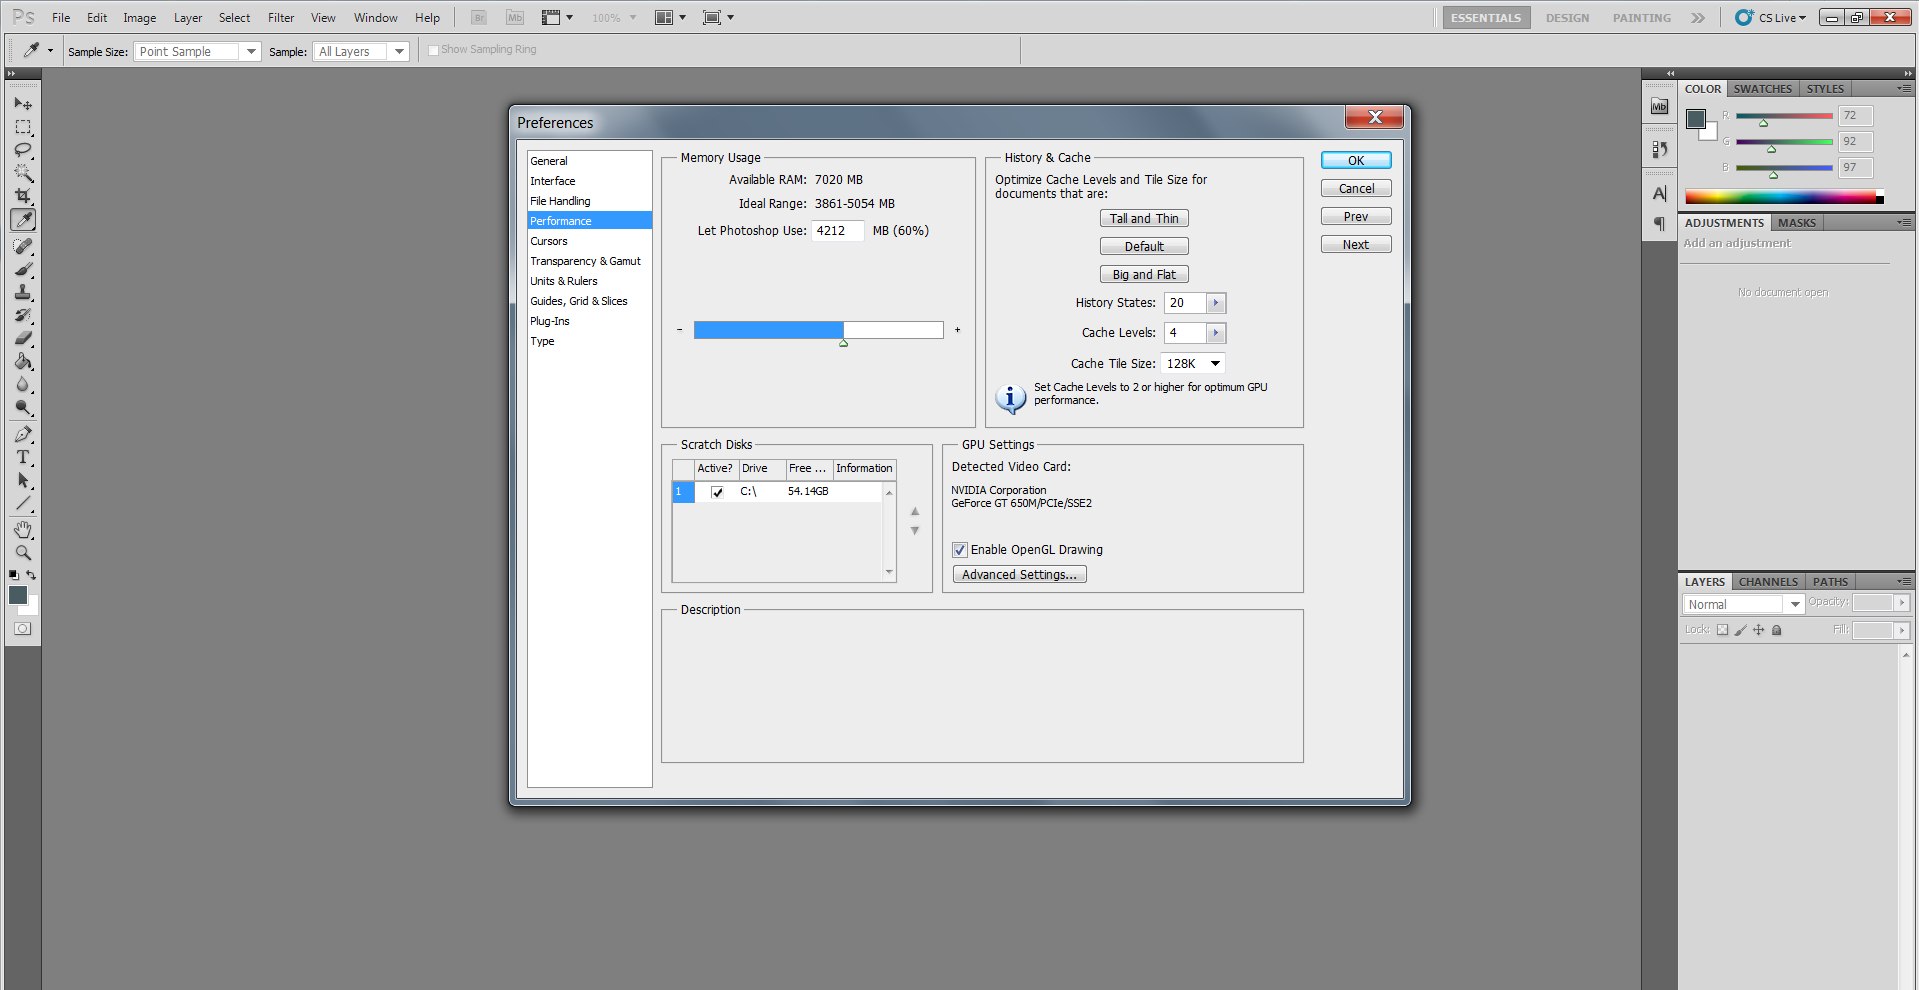Select the Pen tool
The width and height of the screenshot is (1919, 990).
23,434
